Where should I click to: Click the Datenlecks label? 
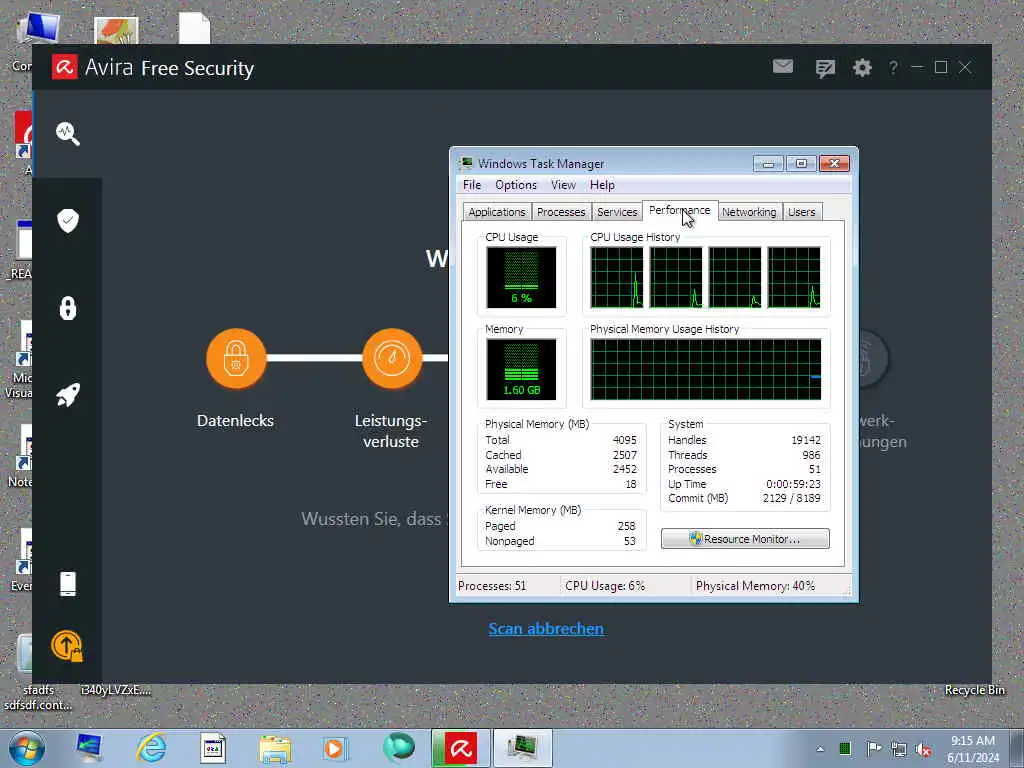point(236,421)
